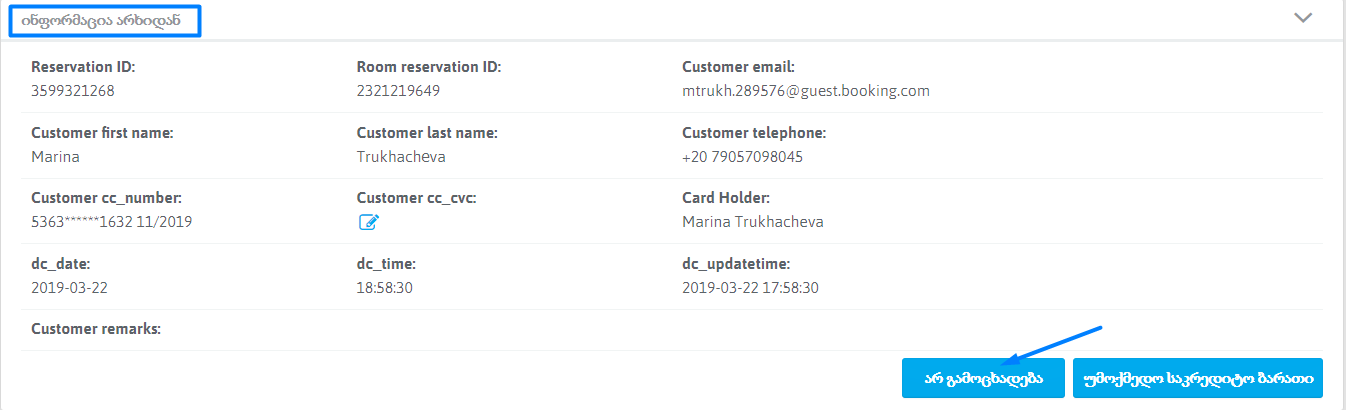Click the edit icon under Customer cc_cvc

pyautogui.click(x=368, y=223)
